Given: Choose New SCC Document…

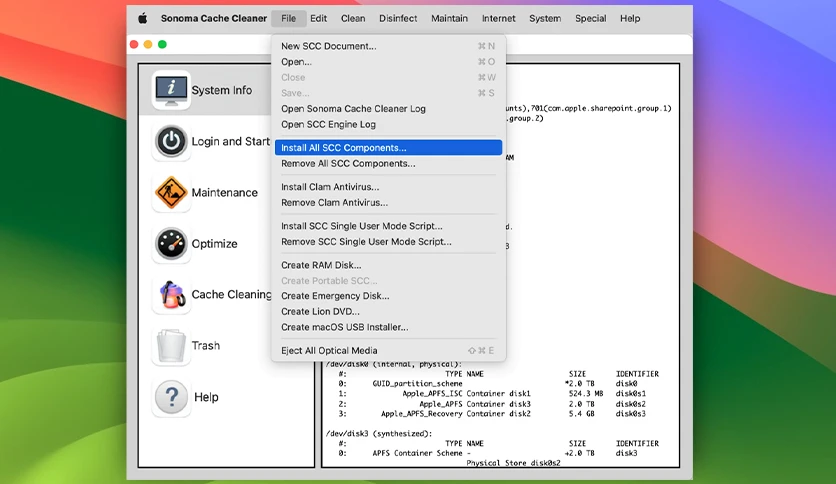Looking at the screenshot, I should [388, 46].
